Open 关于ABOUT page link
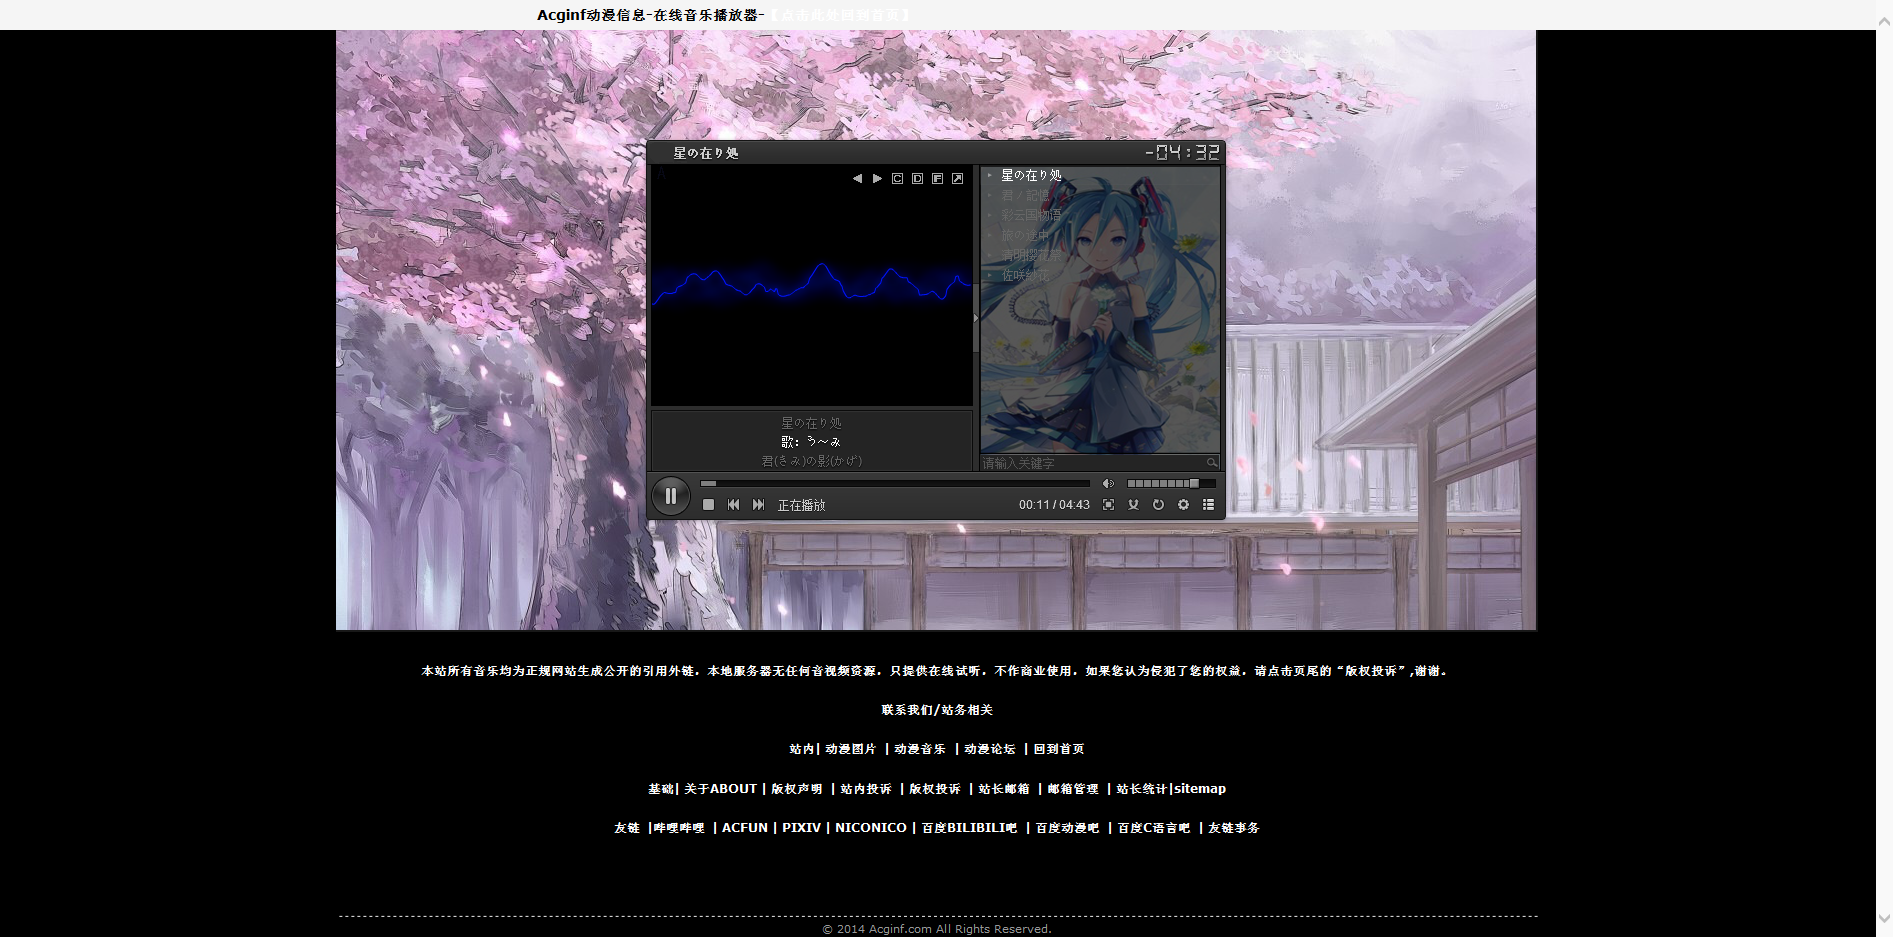 pos(721,789)
